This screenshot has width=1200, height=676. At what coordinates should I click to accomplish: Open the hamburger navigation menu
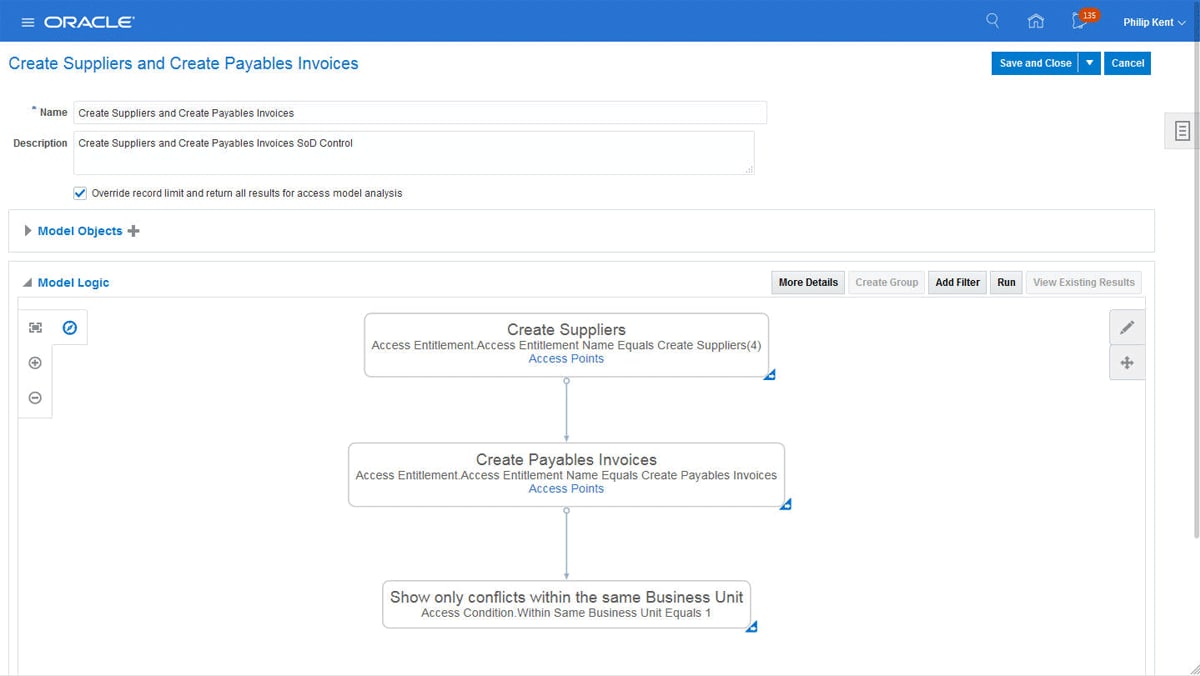tap(27, 22)
